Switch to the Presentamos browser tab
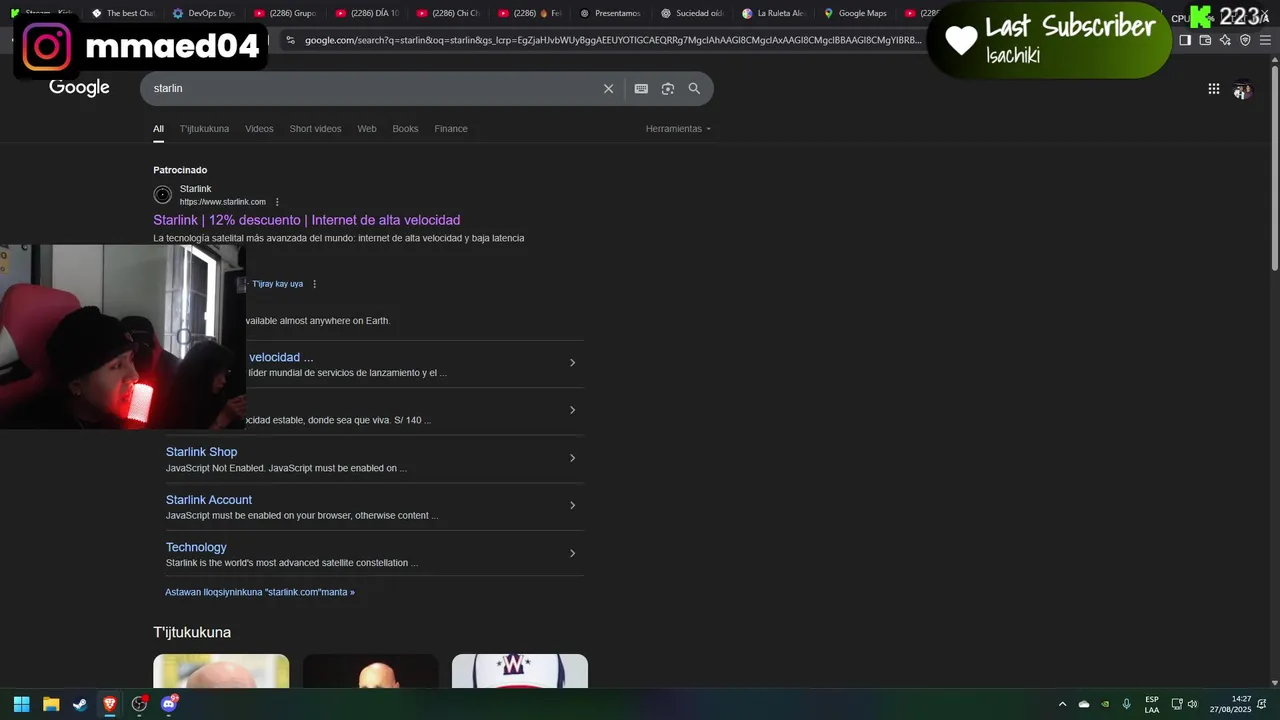 tap(610, 13)
